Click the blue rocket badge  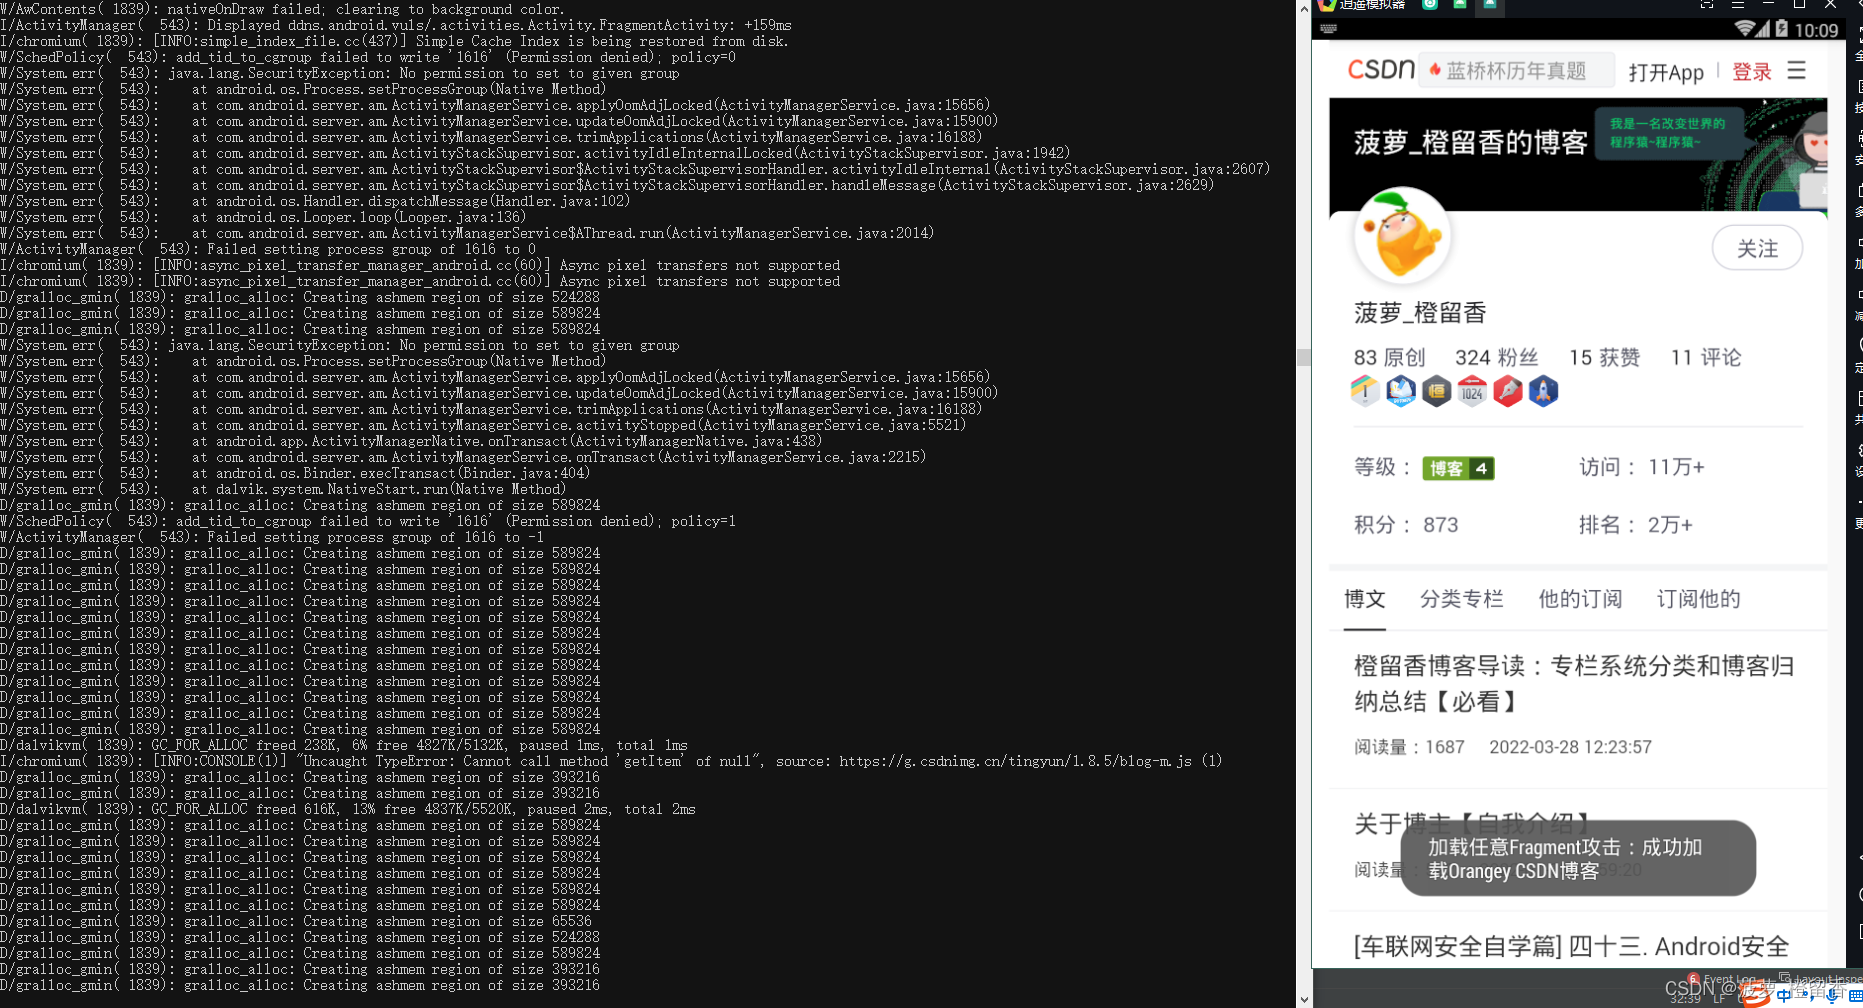pyautogui.click(x=1543, y=391)
